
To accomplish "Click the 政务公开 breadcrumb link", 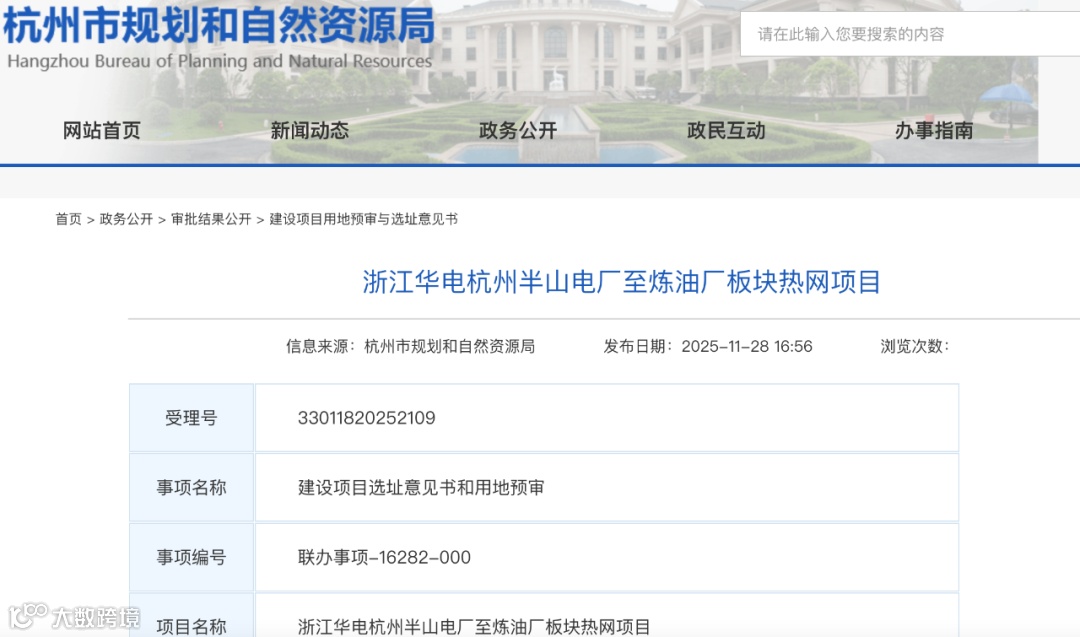I will point(126,219).
